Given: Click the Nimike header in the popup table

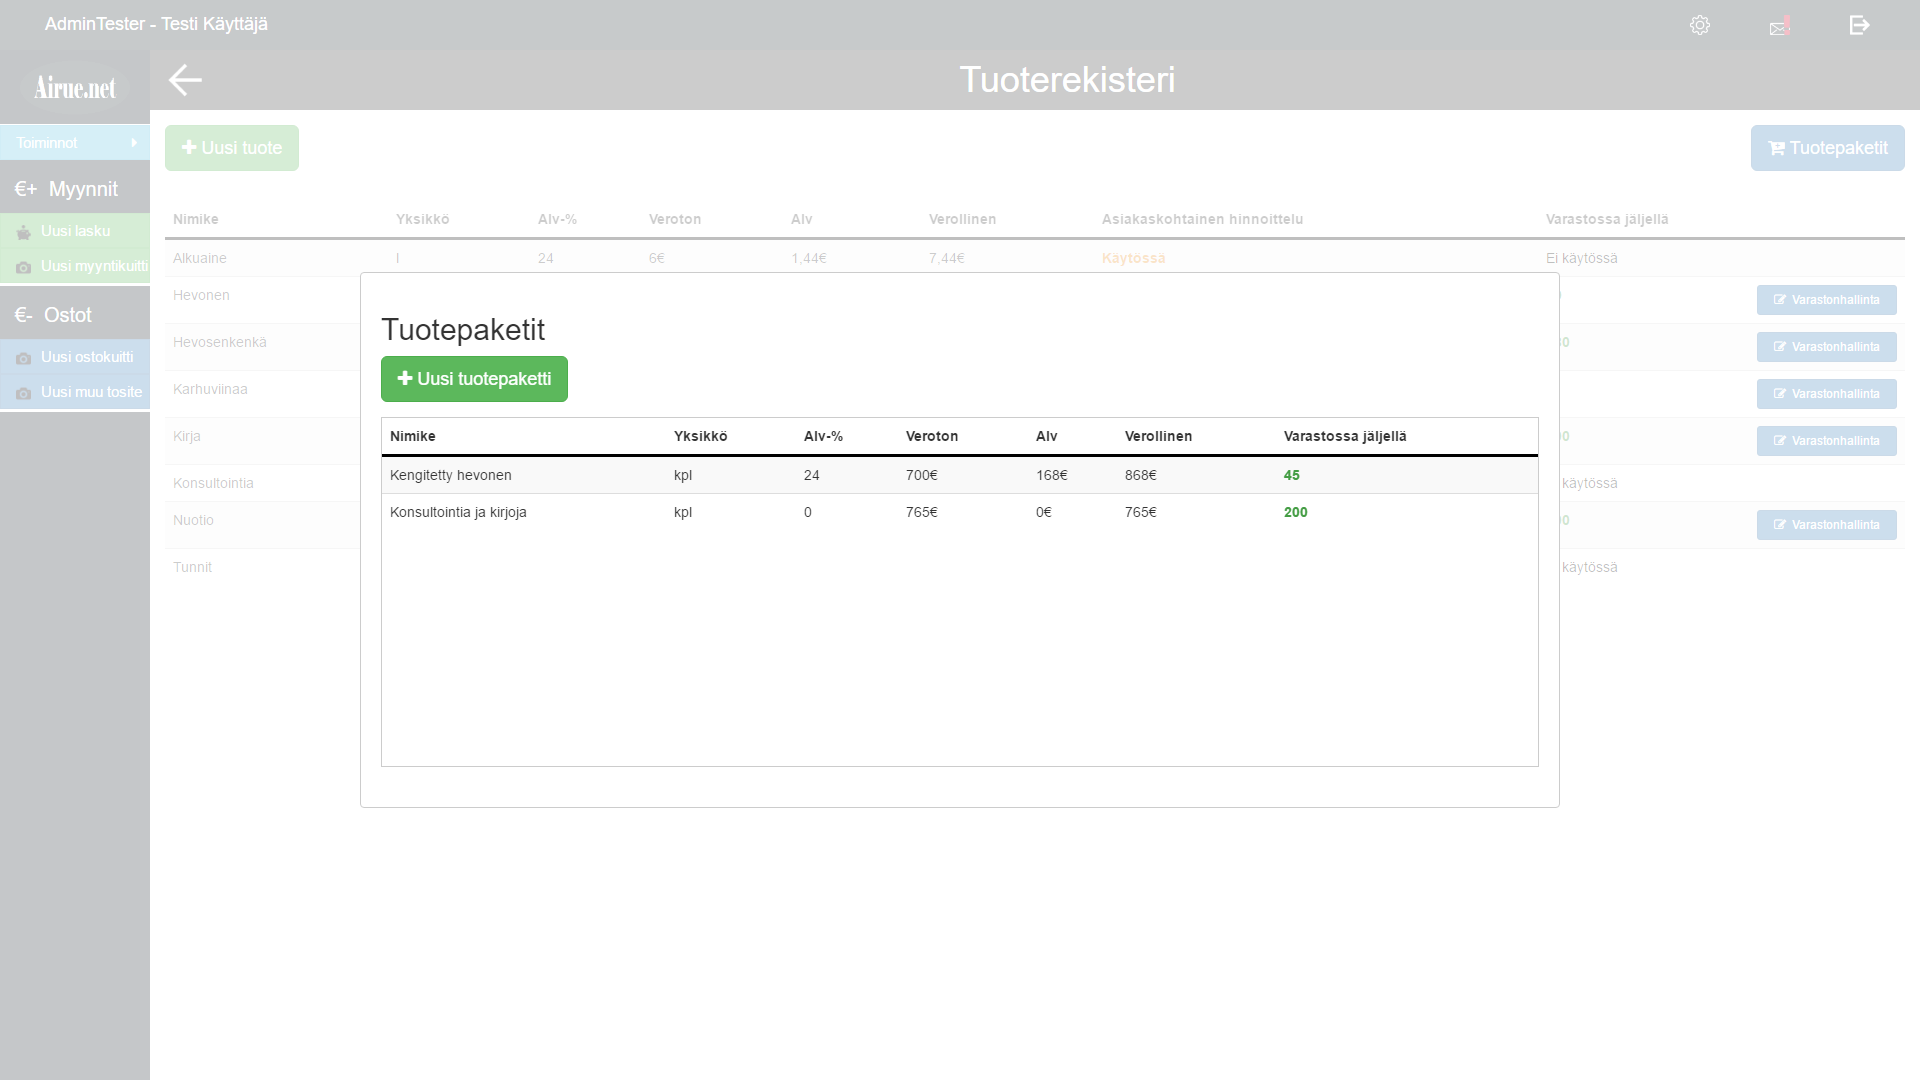Looking at the screenshot, I should coord(413,436).
